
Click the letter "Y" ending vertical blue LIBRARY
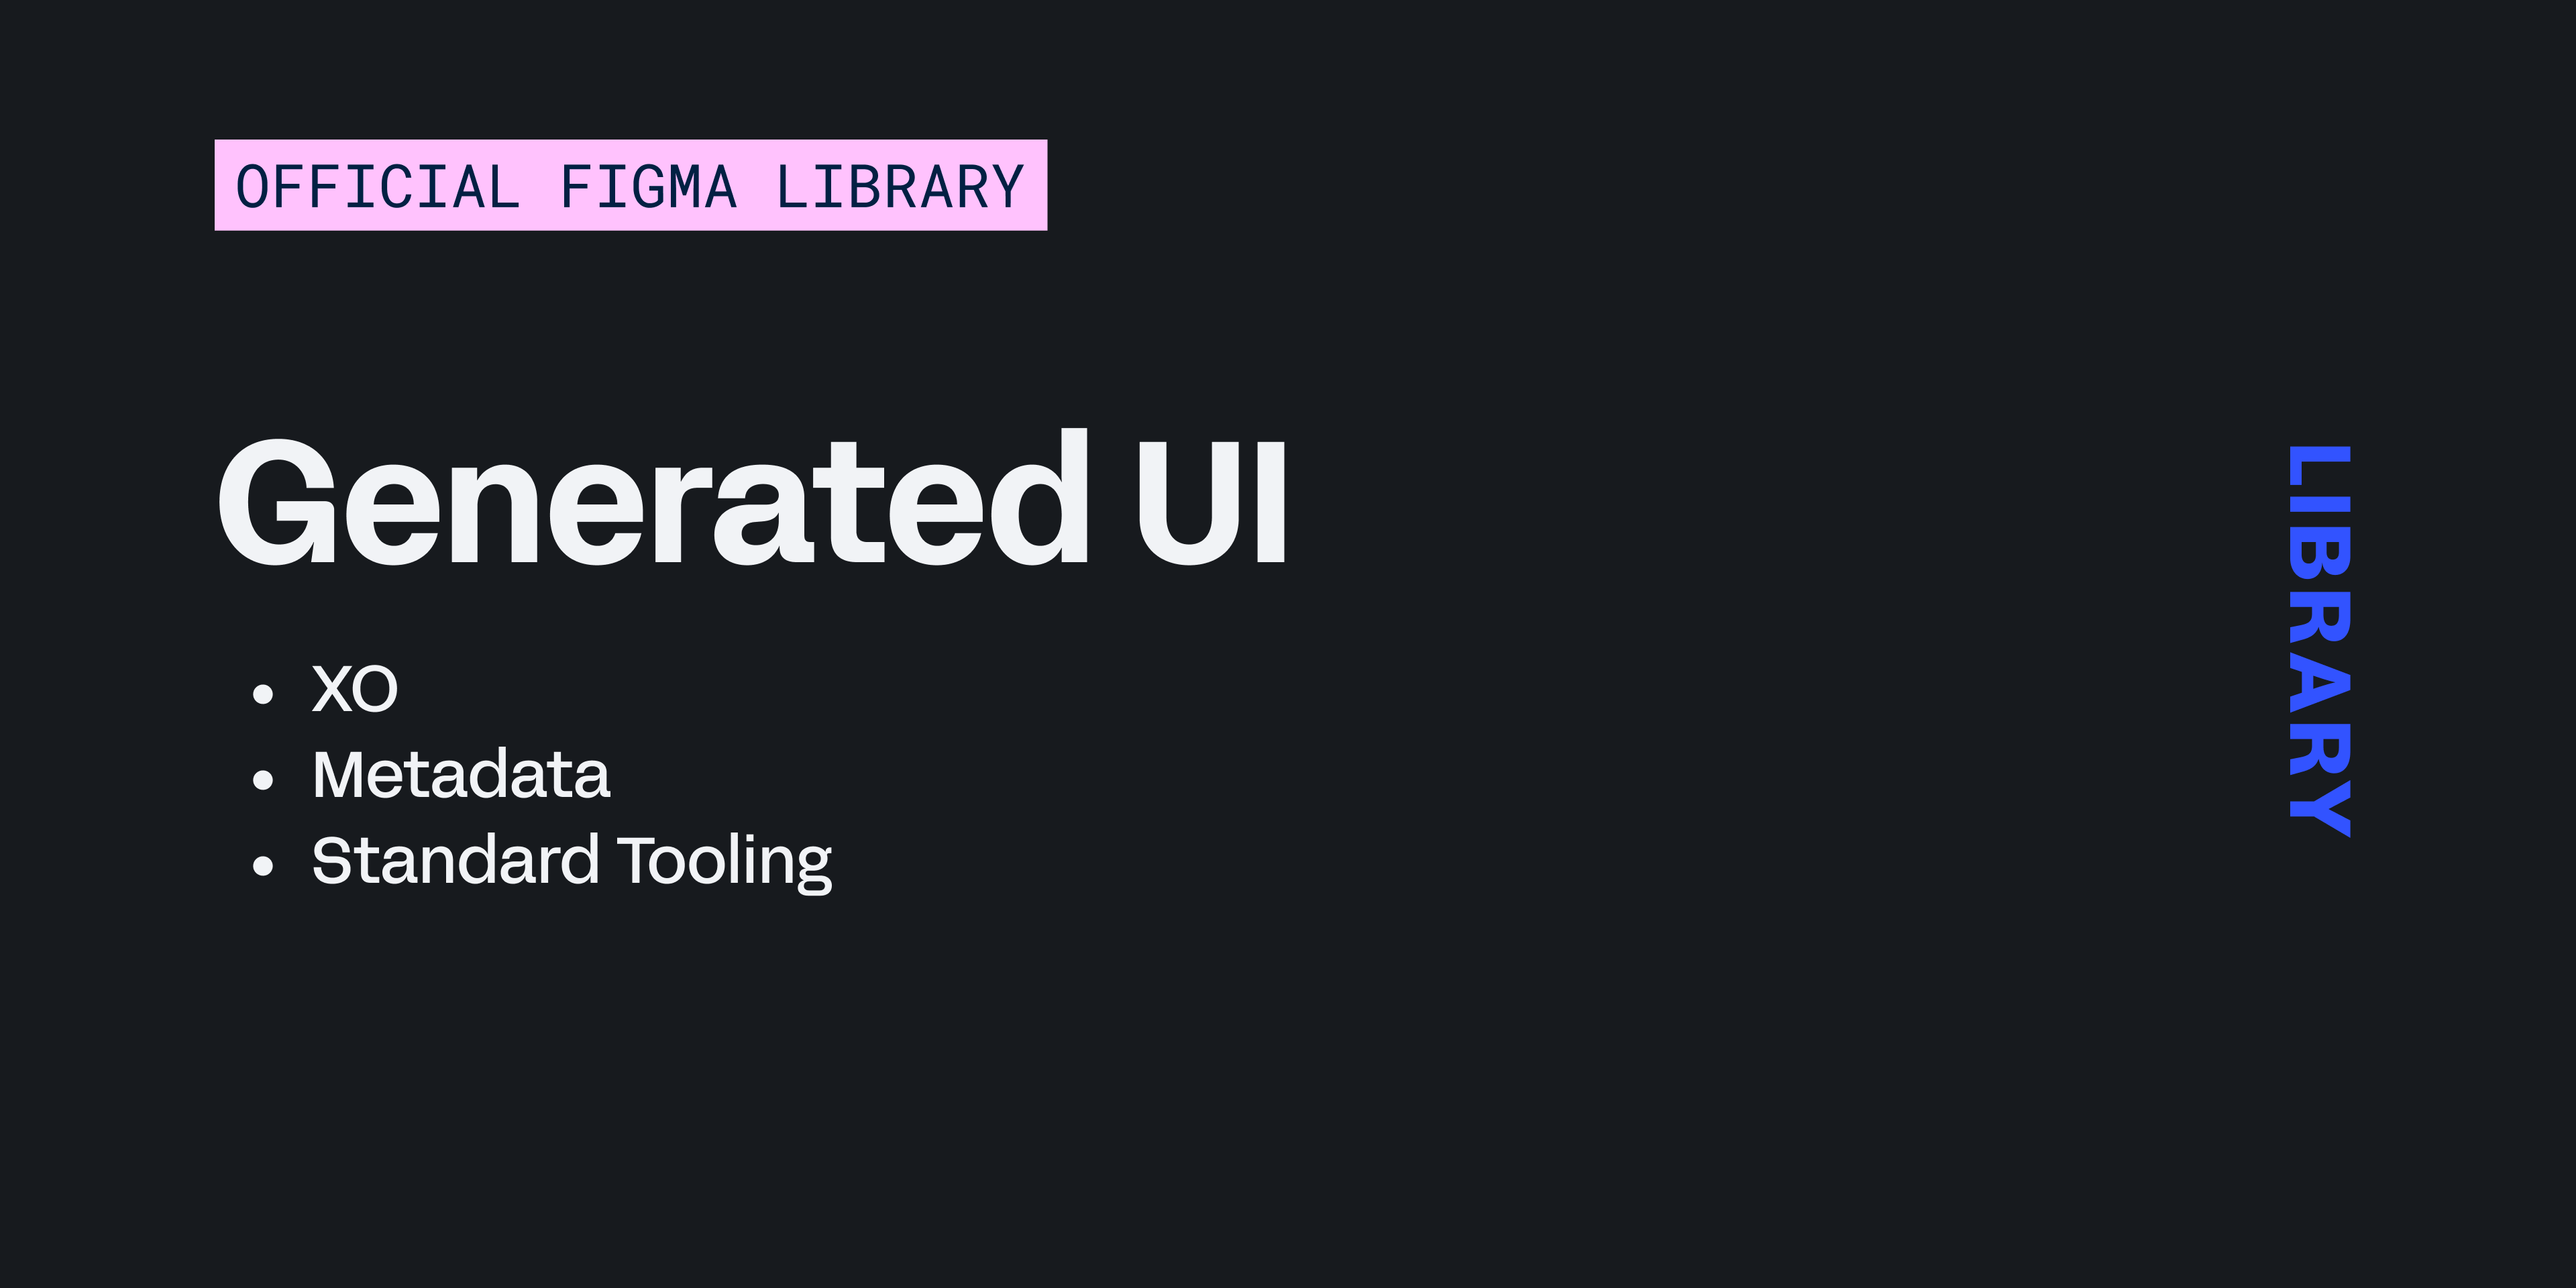point(2320,808)
